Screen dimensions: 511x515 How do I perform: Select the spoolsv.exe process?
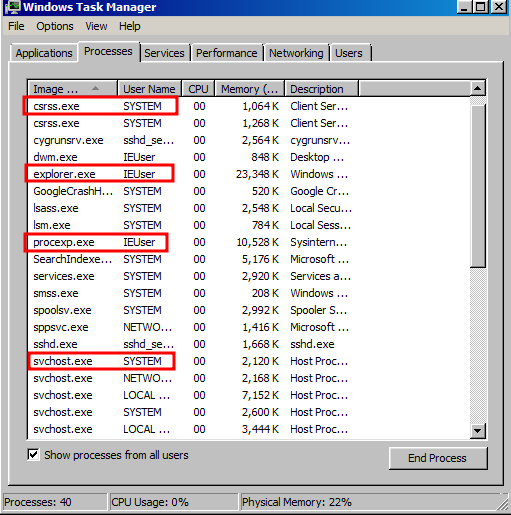[x=248, y=310]
